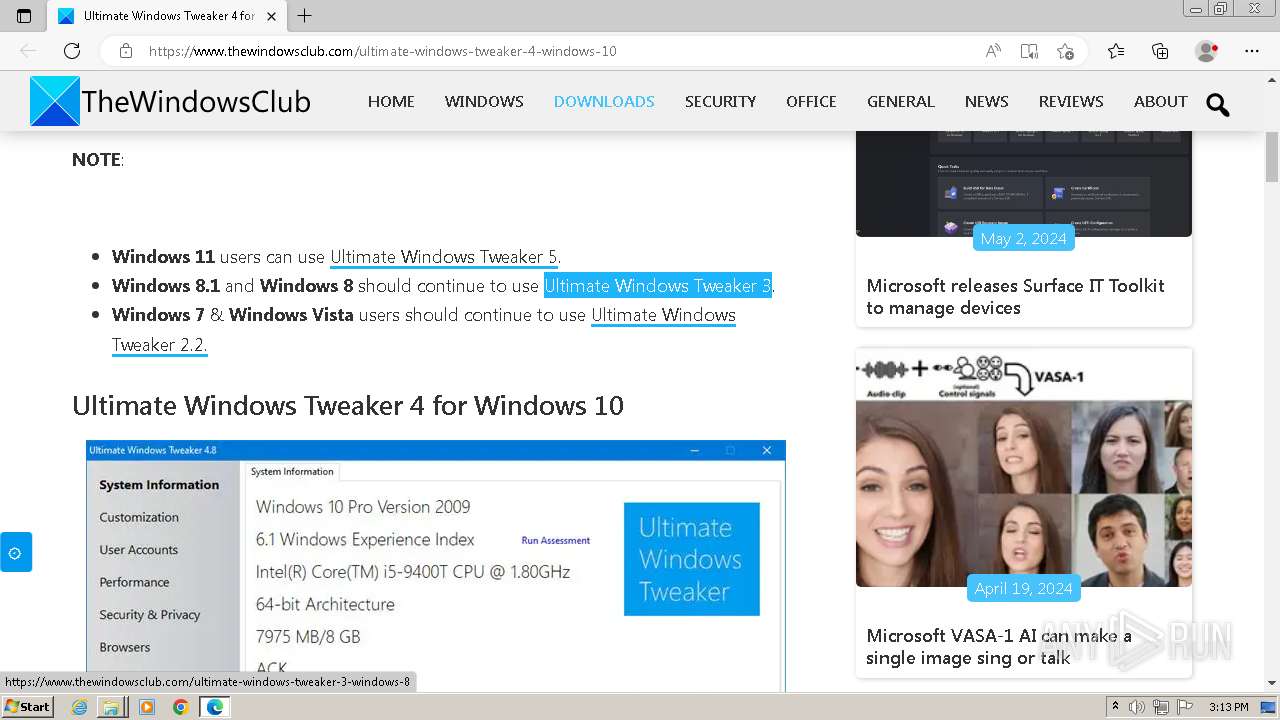1280x720 pixels.
Task: Click the browser profile avatar
Action: pos(1207,51)
